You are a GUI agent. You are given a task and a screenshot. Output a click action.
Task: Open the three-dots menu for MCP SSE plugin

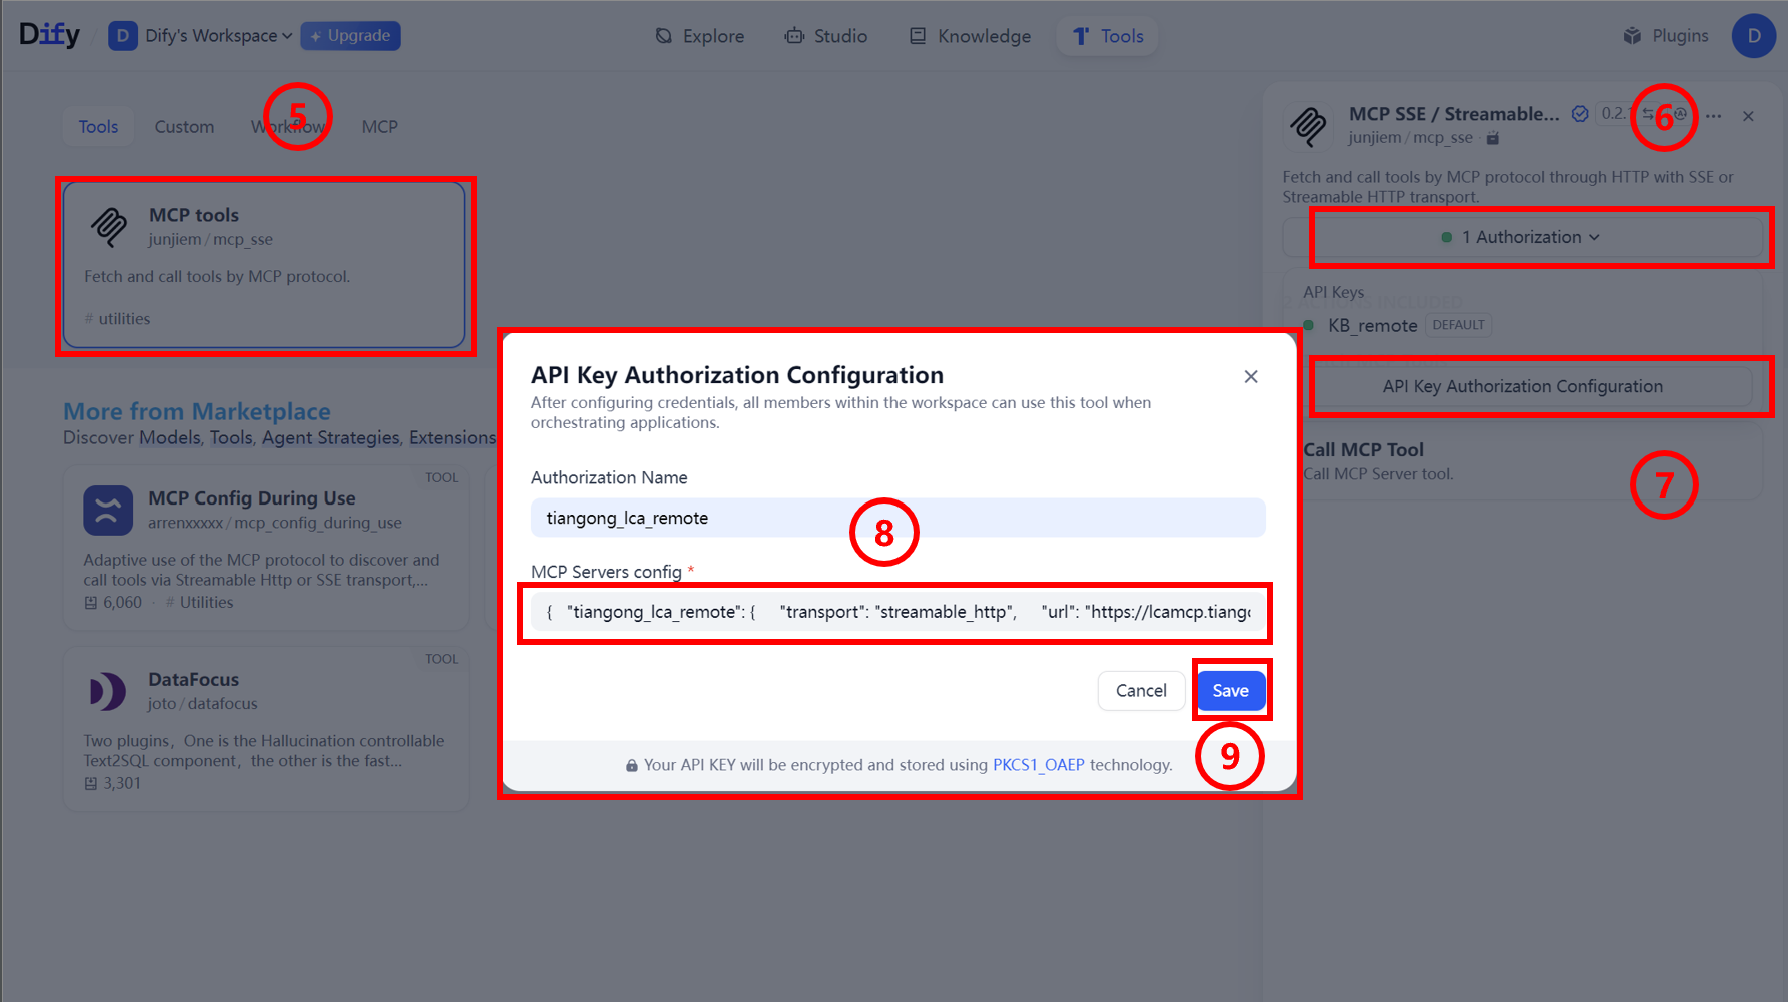(x=1714, y=116)
